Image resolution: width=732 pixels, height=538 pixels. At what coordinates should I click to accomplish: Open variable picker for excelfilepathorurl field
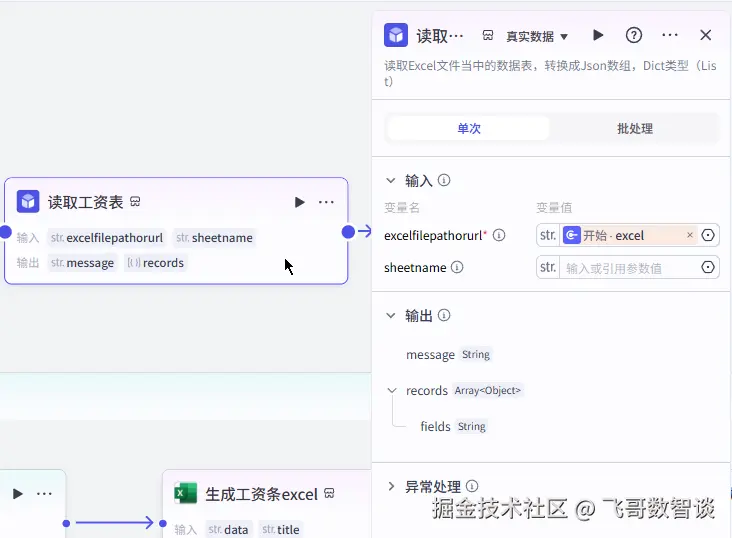coord(708,235)
